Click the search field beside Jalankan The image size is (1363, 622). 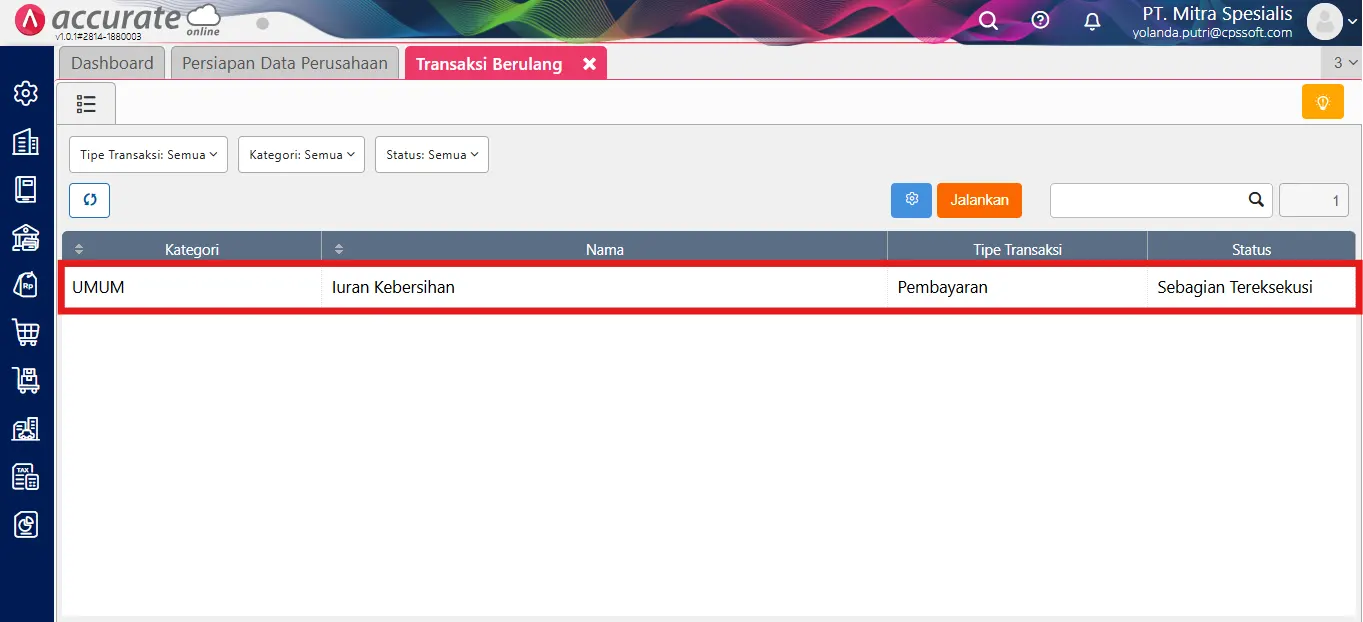pyautogui.click(x=1148, y=200)
